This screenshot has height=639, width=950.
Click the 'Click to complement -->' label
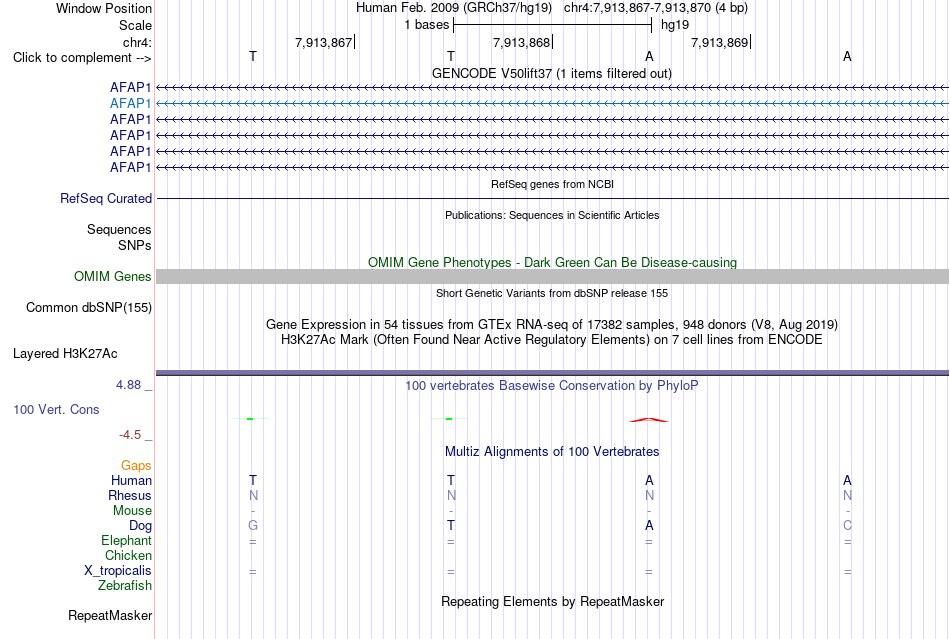[x=82, y=58]
